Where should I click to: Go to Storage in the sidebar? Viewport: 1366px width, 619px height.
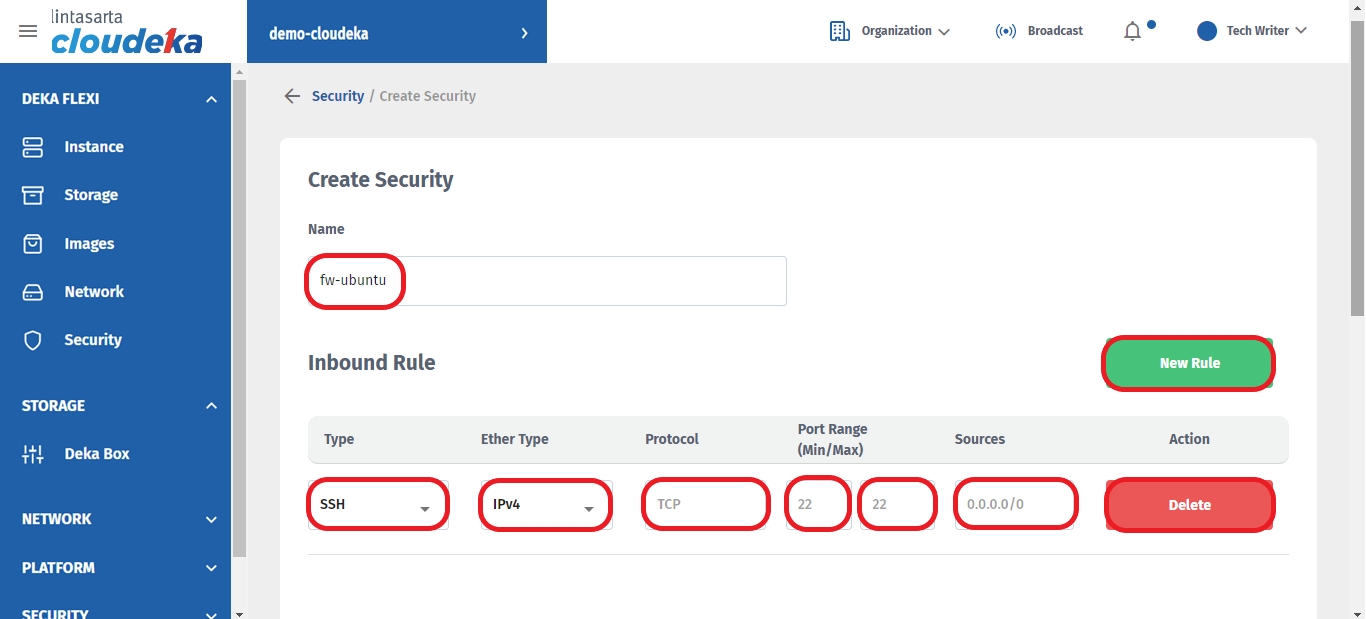pyautogui.click(x=90, y=195)
